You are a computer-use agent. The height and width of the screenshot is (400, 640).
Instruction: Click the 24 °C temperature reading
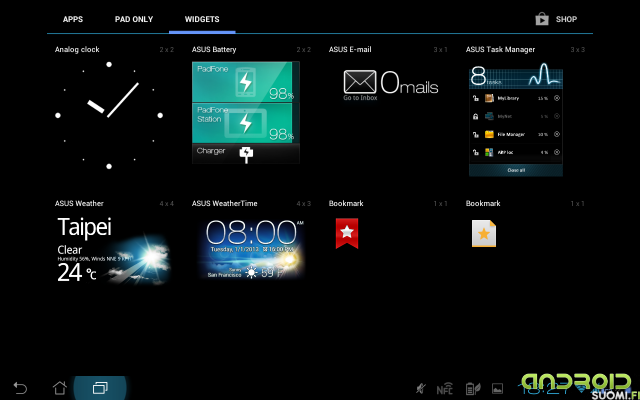(x=77, y=273)
